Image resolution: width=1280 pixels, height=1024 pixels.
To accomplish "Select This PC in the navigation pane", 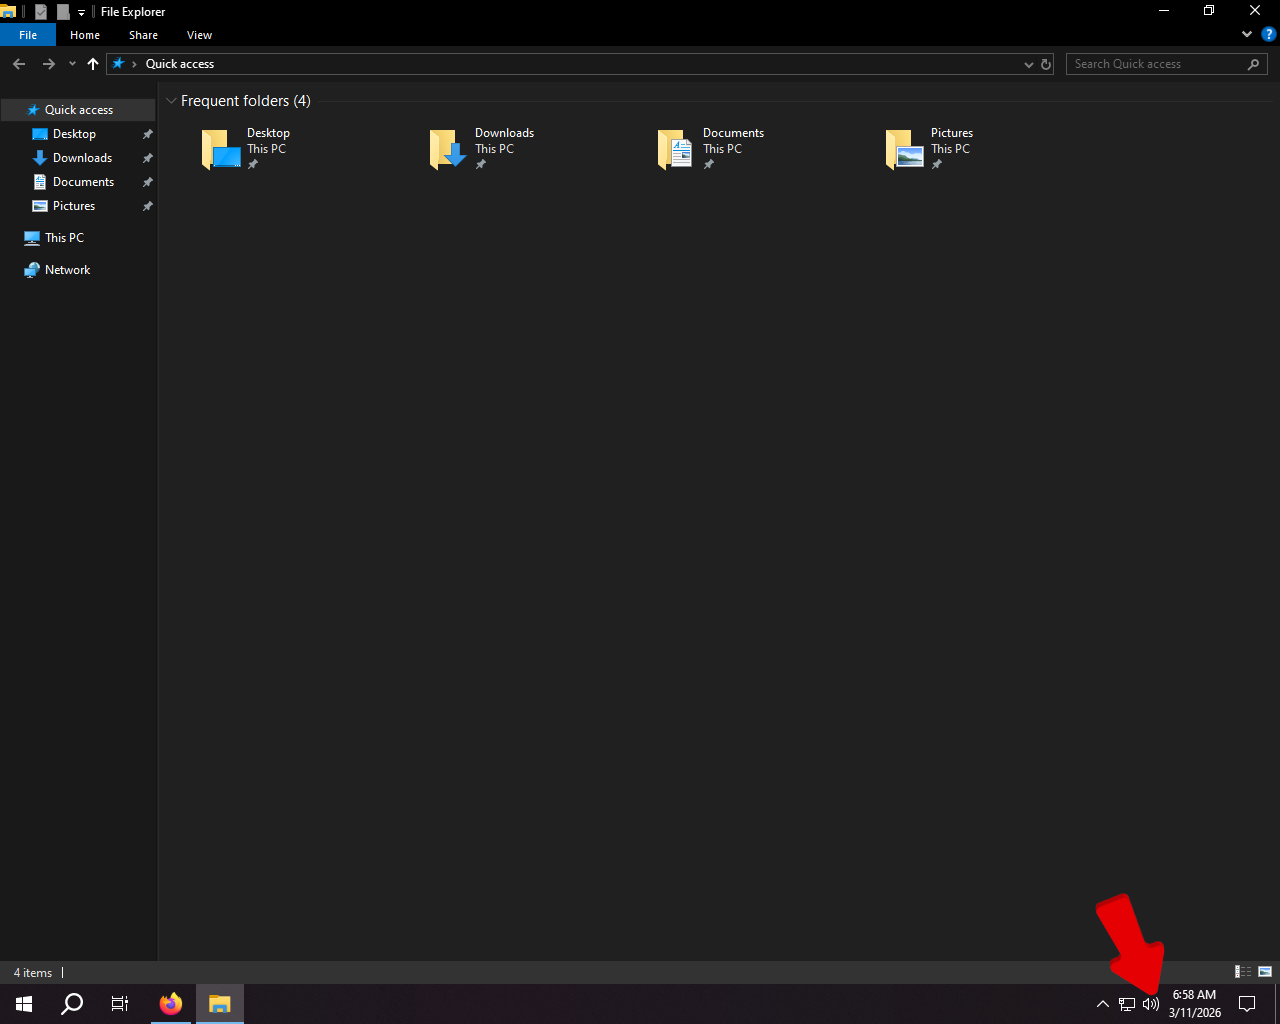I will coord(64,238).
